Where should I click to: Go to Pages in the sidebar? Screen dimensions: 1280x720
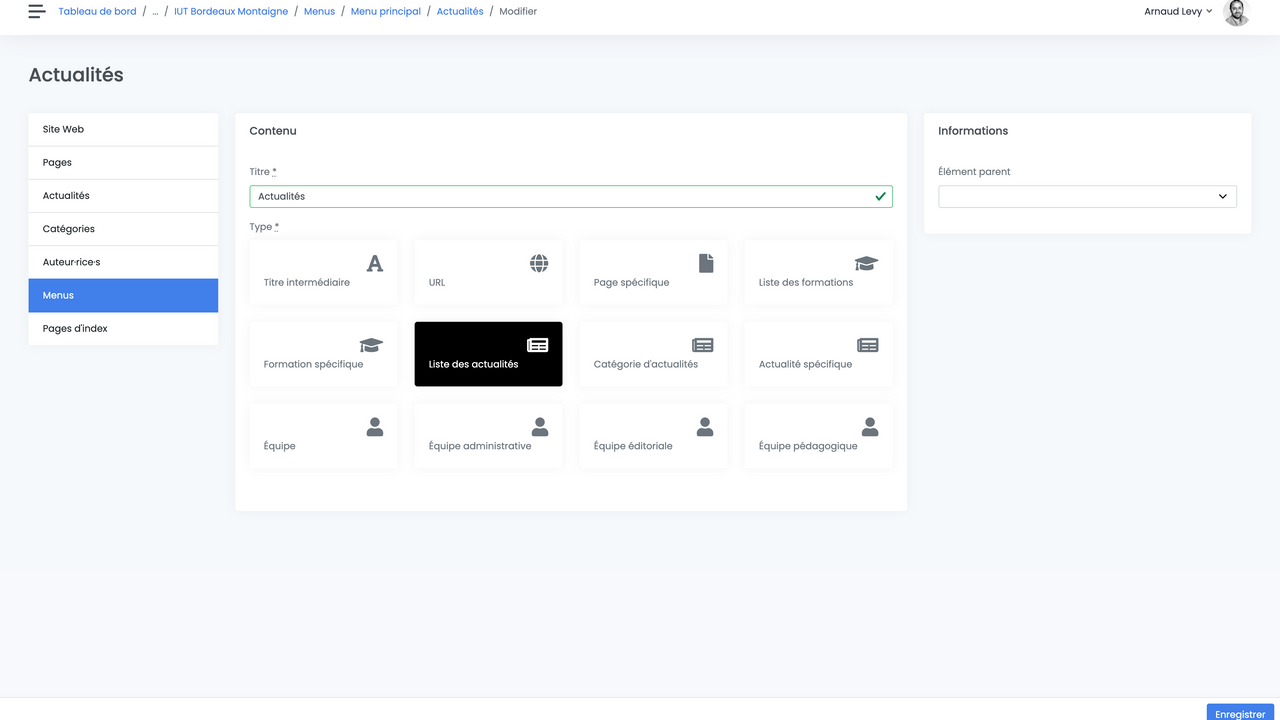point(123,163)
